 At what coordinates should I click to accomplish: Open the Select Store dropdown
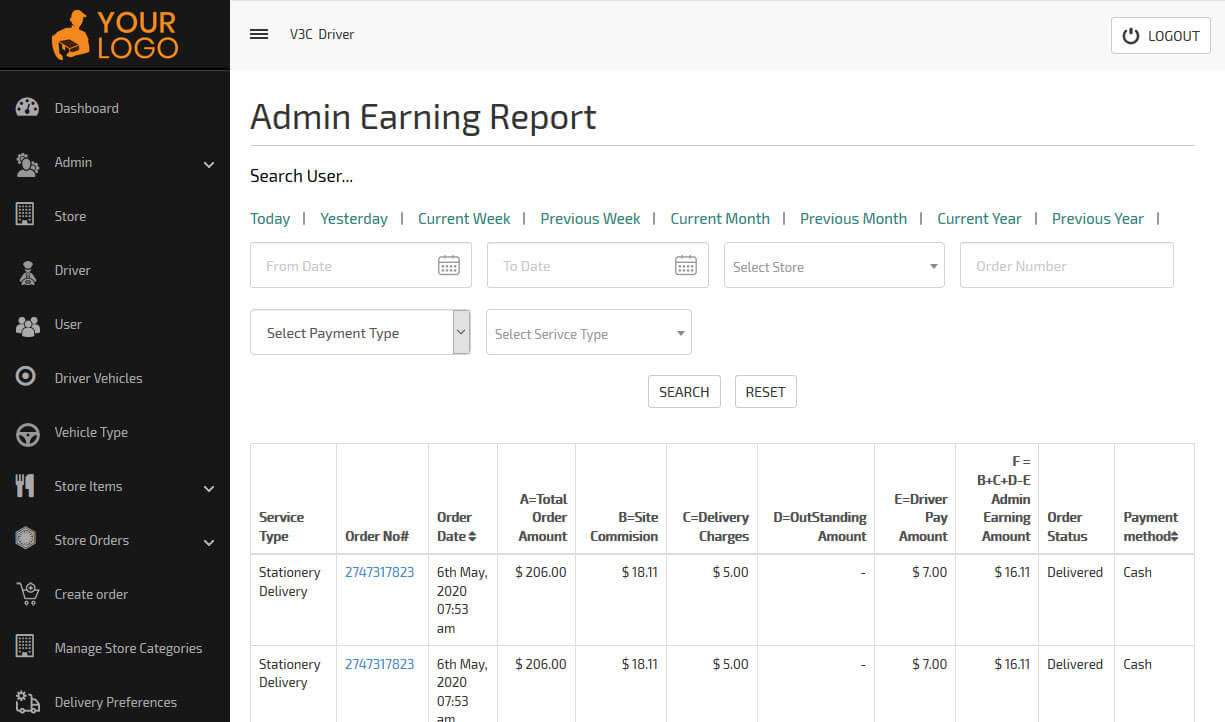pyautogui.click(x=834, y=267)
